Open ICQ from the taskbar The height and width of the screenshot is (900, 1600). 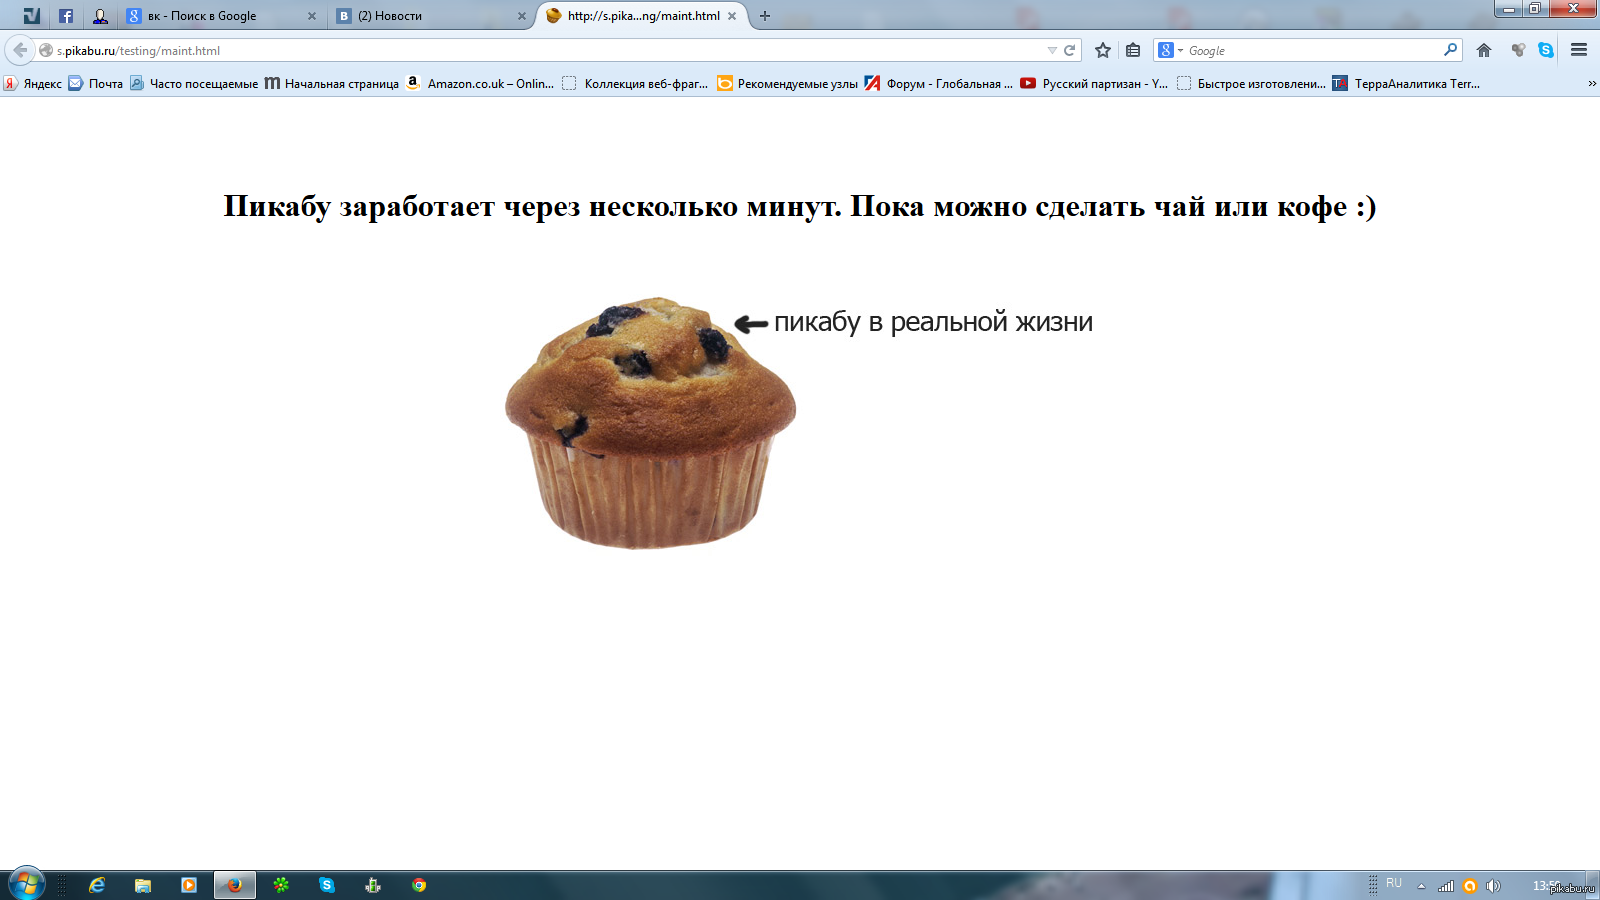pyautogui.click(x=281, y=885)
